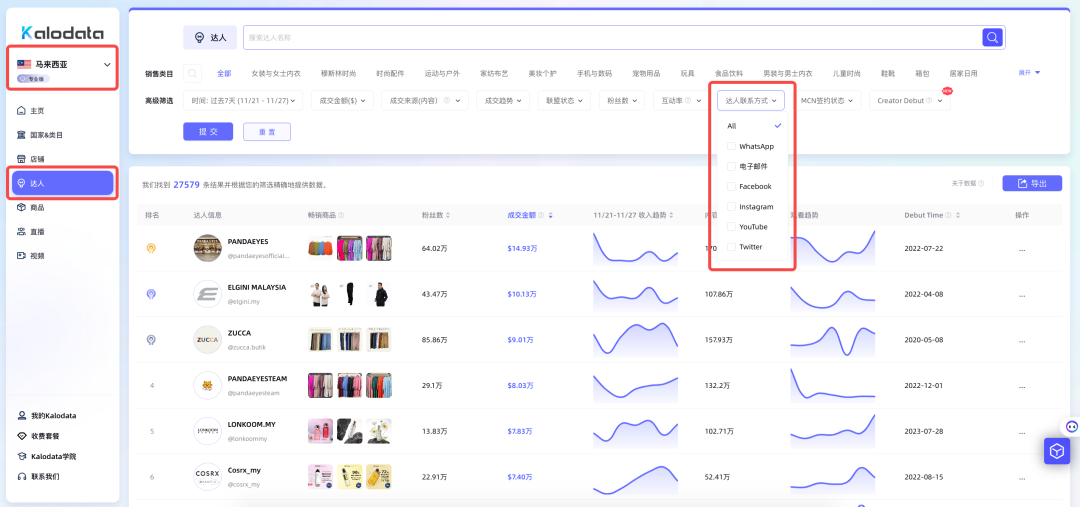Viewport: 1080px width, 507px height.
Task: Open 主页 home in the sidebar
Action: [x=37, y=111]
